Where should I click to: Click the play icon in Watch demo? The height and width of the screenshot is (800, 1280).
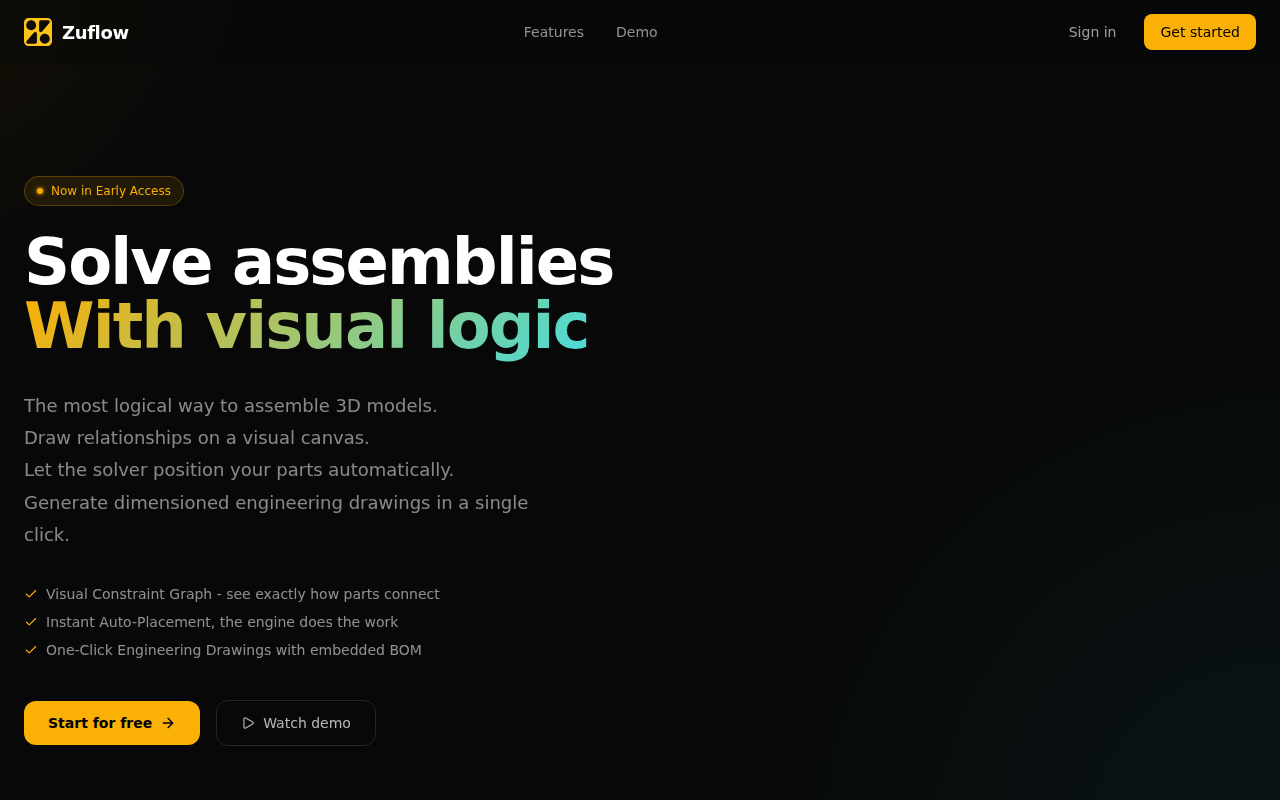(248, 723)
